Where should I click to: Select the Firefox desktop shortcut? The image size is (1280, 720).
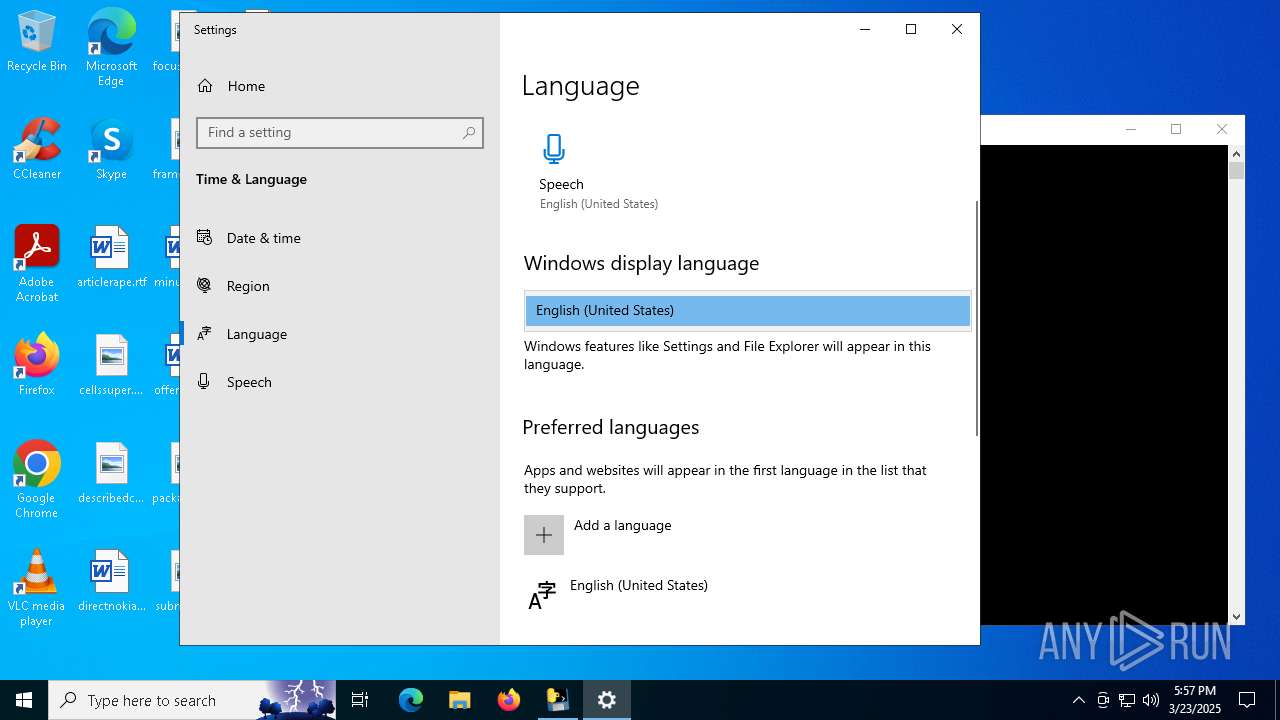coord(37,365)
